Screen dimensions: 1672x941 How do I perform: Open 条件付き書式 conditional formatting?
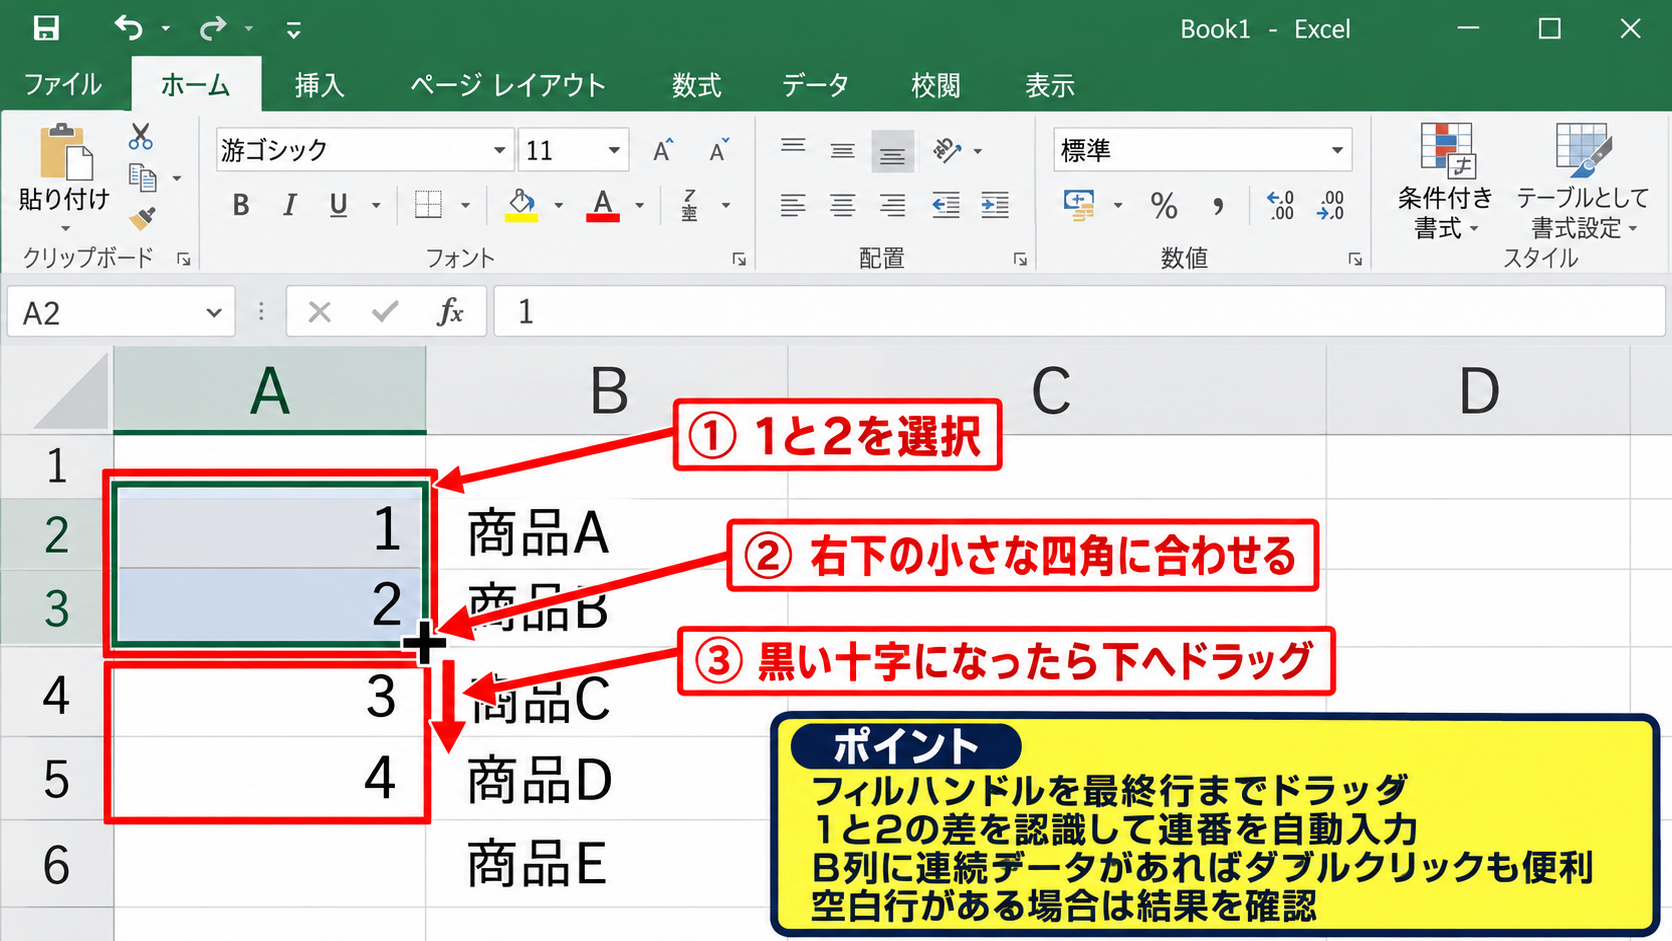tap(1445, 181)
